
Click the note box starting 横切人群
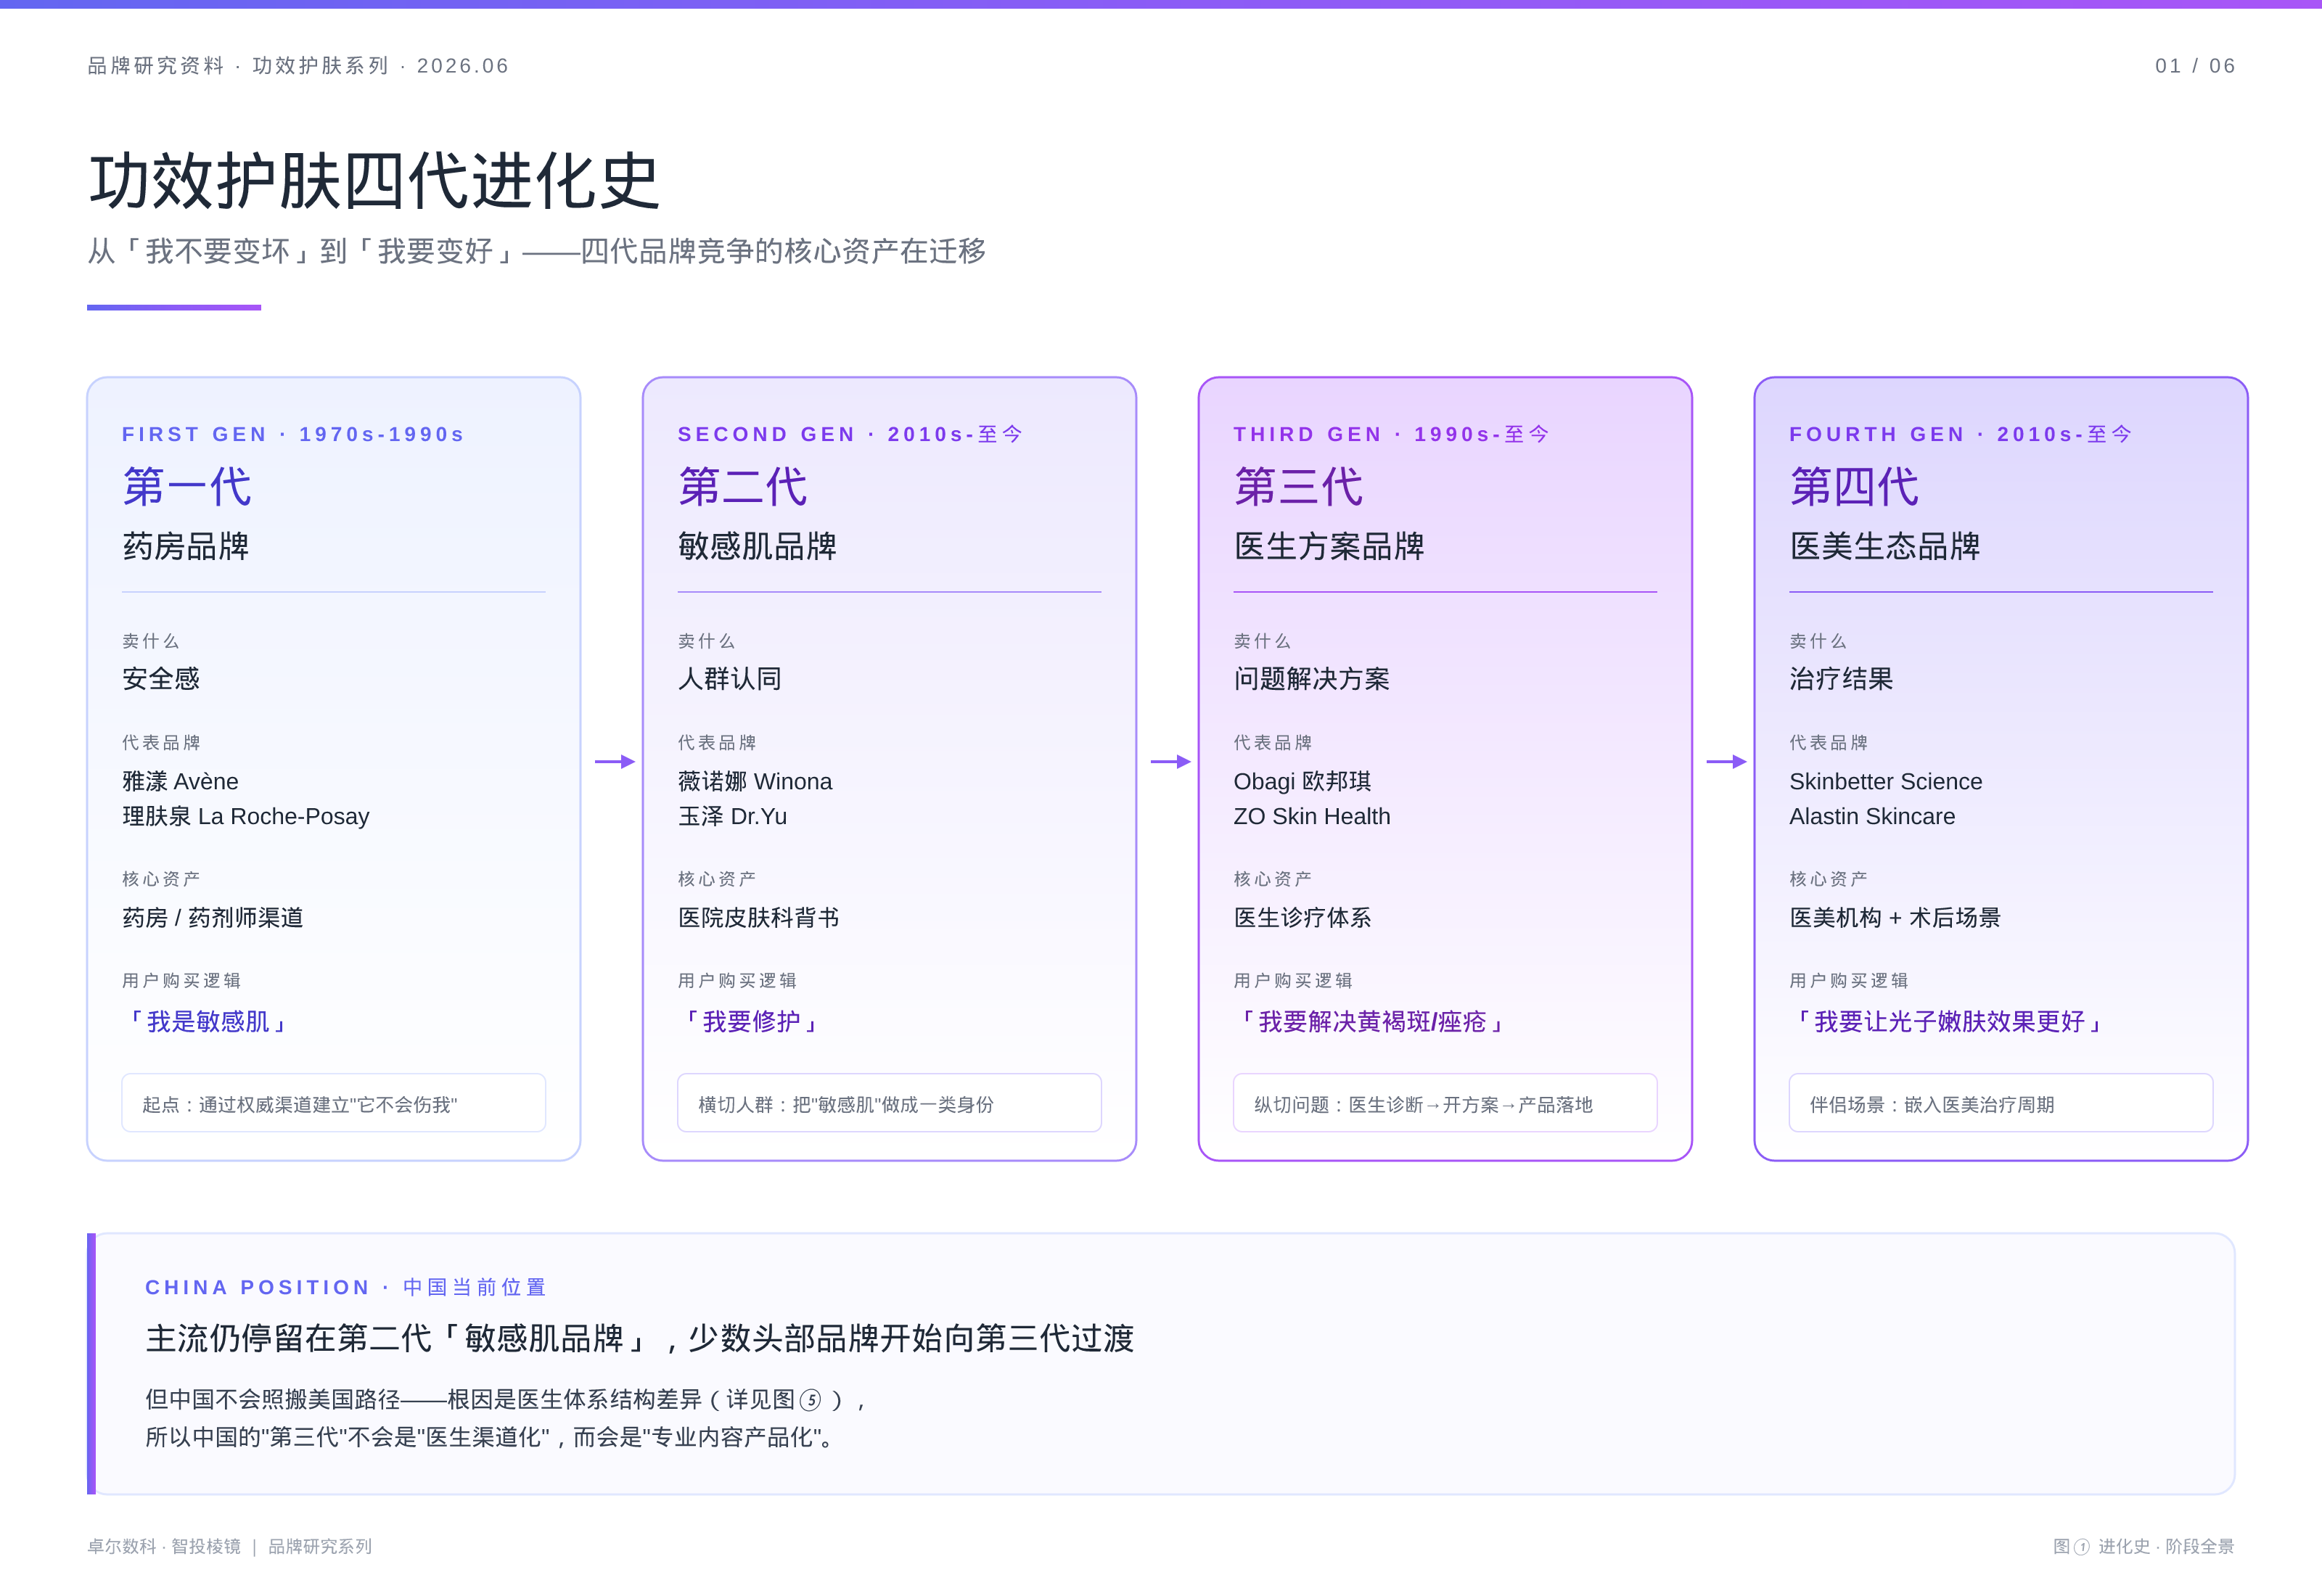(x=890, y=1103)
